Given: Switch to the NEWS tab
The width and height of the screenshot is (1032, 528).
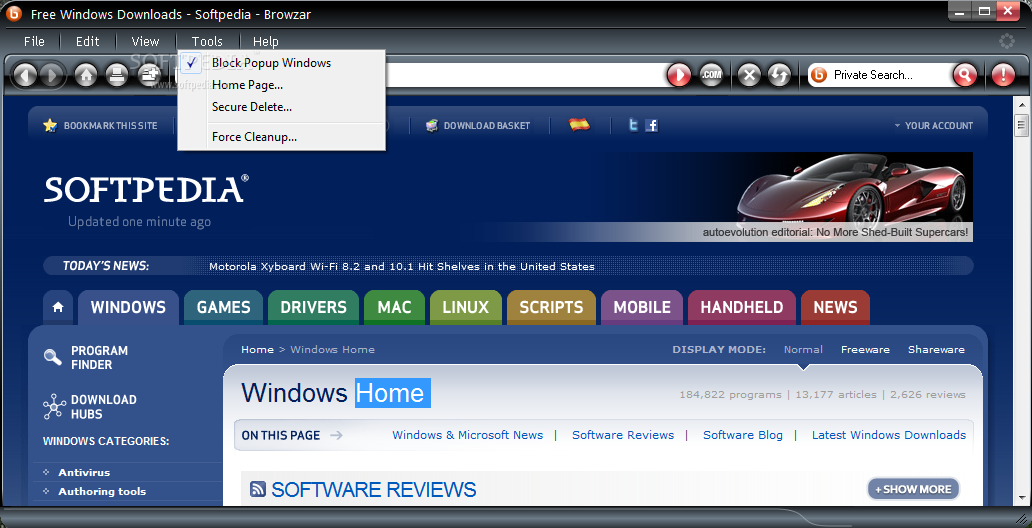Looking at the screenshot, I should click(835, 307).
